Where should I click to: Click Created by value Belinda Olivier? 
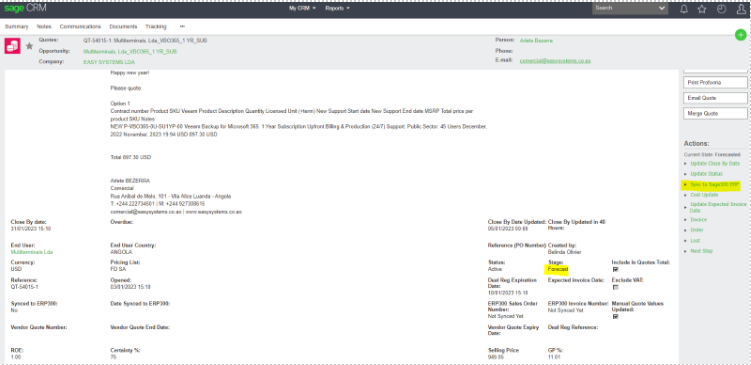point(565,252)
